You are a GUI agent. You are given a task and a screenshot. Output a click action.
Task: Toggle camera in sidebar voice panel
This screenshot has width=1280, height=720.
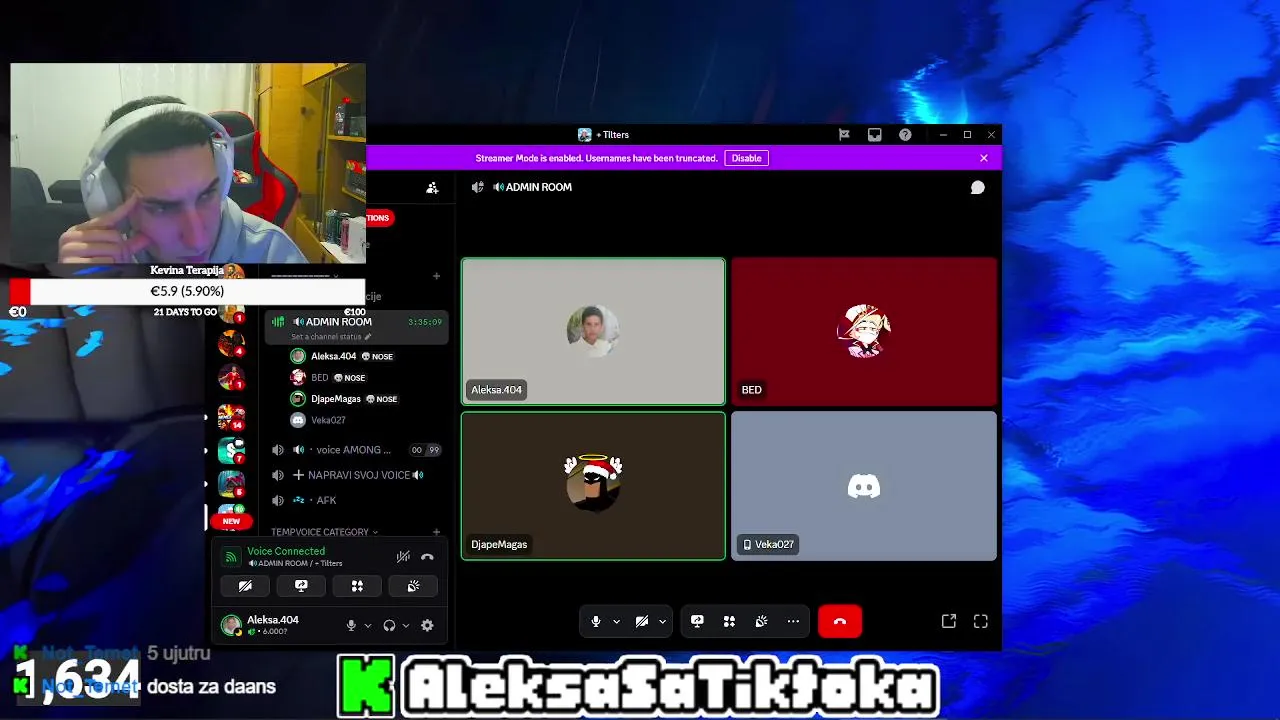tap(245, 586)
